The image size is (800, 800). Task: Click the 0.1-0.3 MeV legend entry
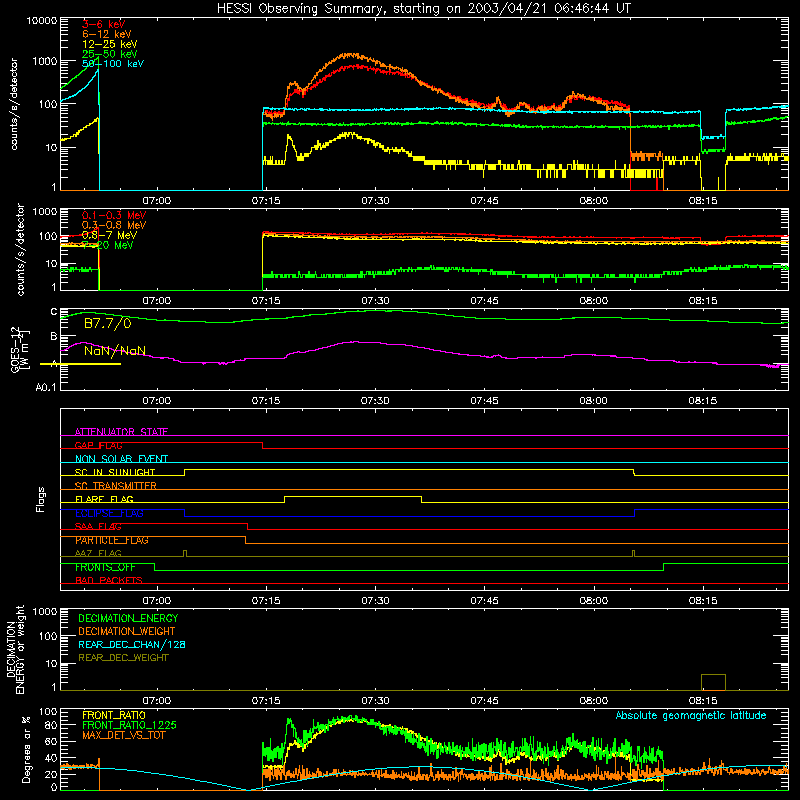(114, 215)
